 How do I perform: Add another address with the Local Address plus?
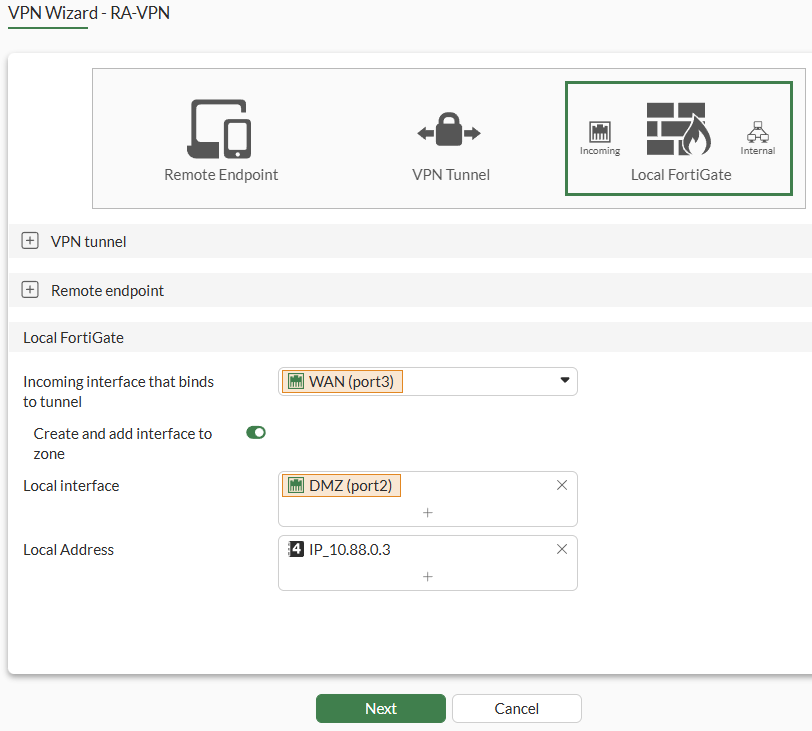pos(427,577)
